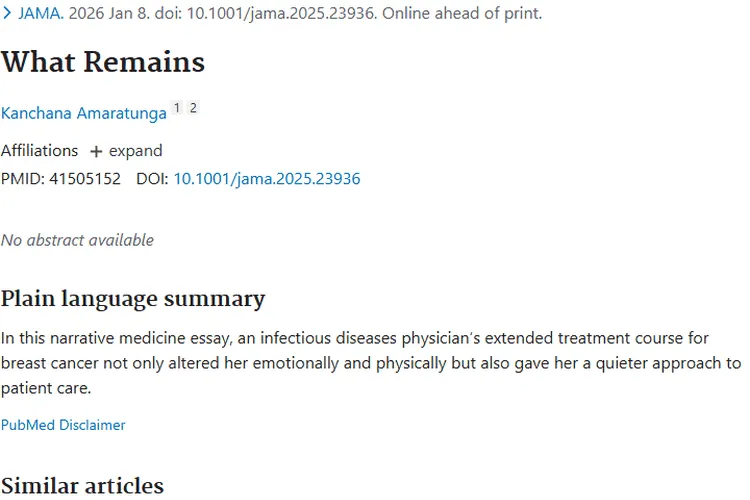Open the PubMed Disclaimer link

tap(63, 425)
